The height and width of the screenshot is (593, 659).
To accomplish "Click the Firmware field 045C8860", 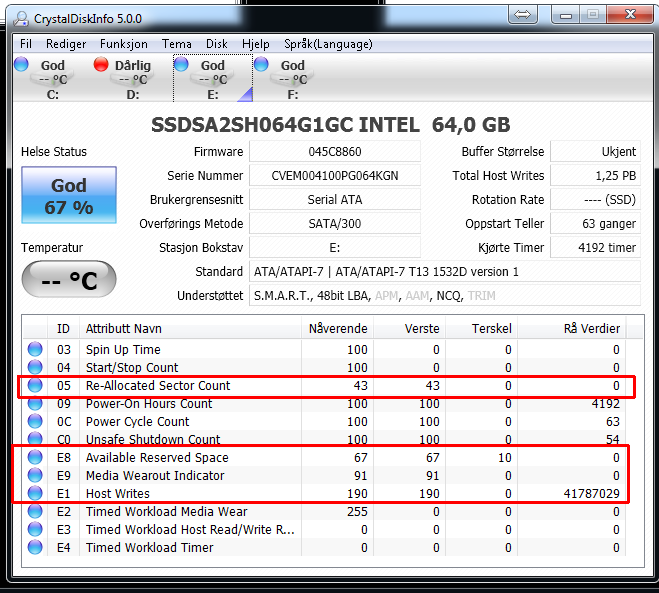I will coord(335,151).
